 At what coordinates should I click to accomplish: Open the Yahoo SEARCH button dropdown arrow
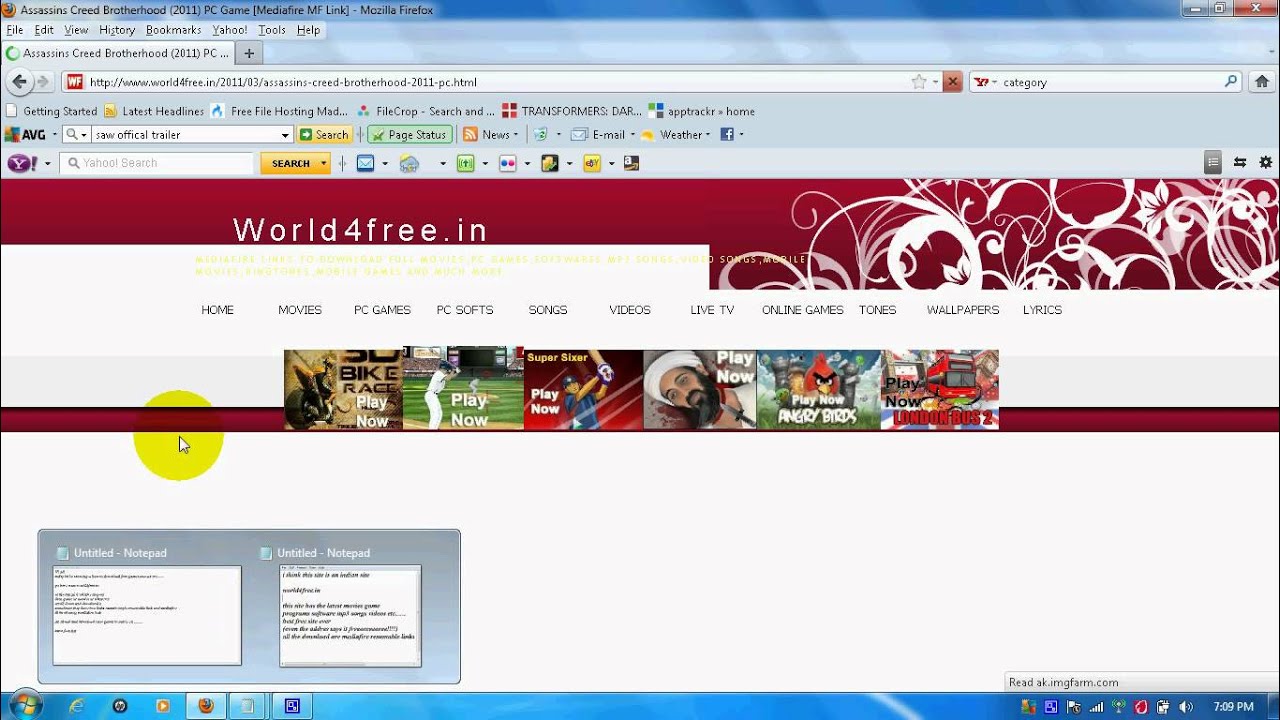pyautogui.click(x=323, y=163)
